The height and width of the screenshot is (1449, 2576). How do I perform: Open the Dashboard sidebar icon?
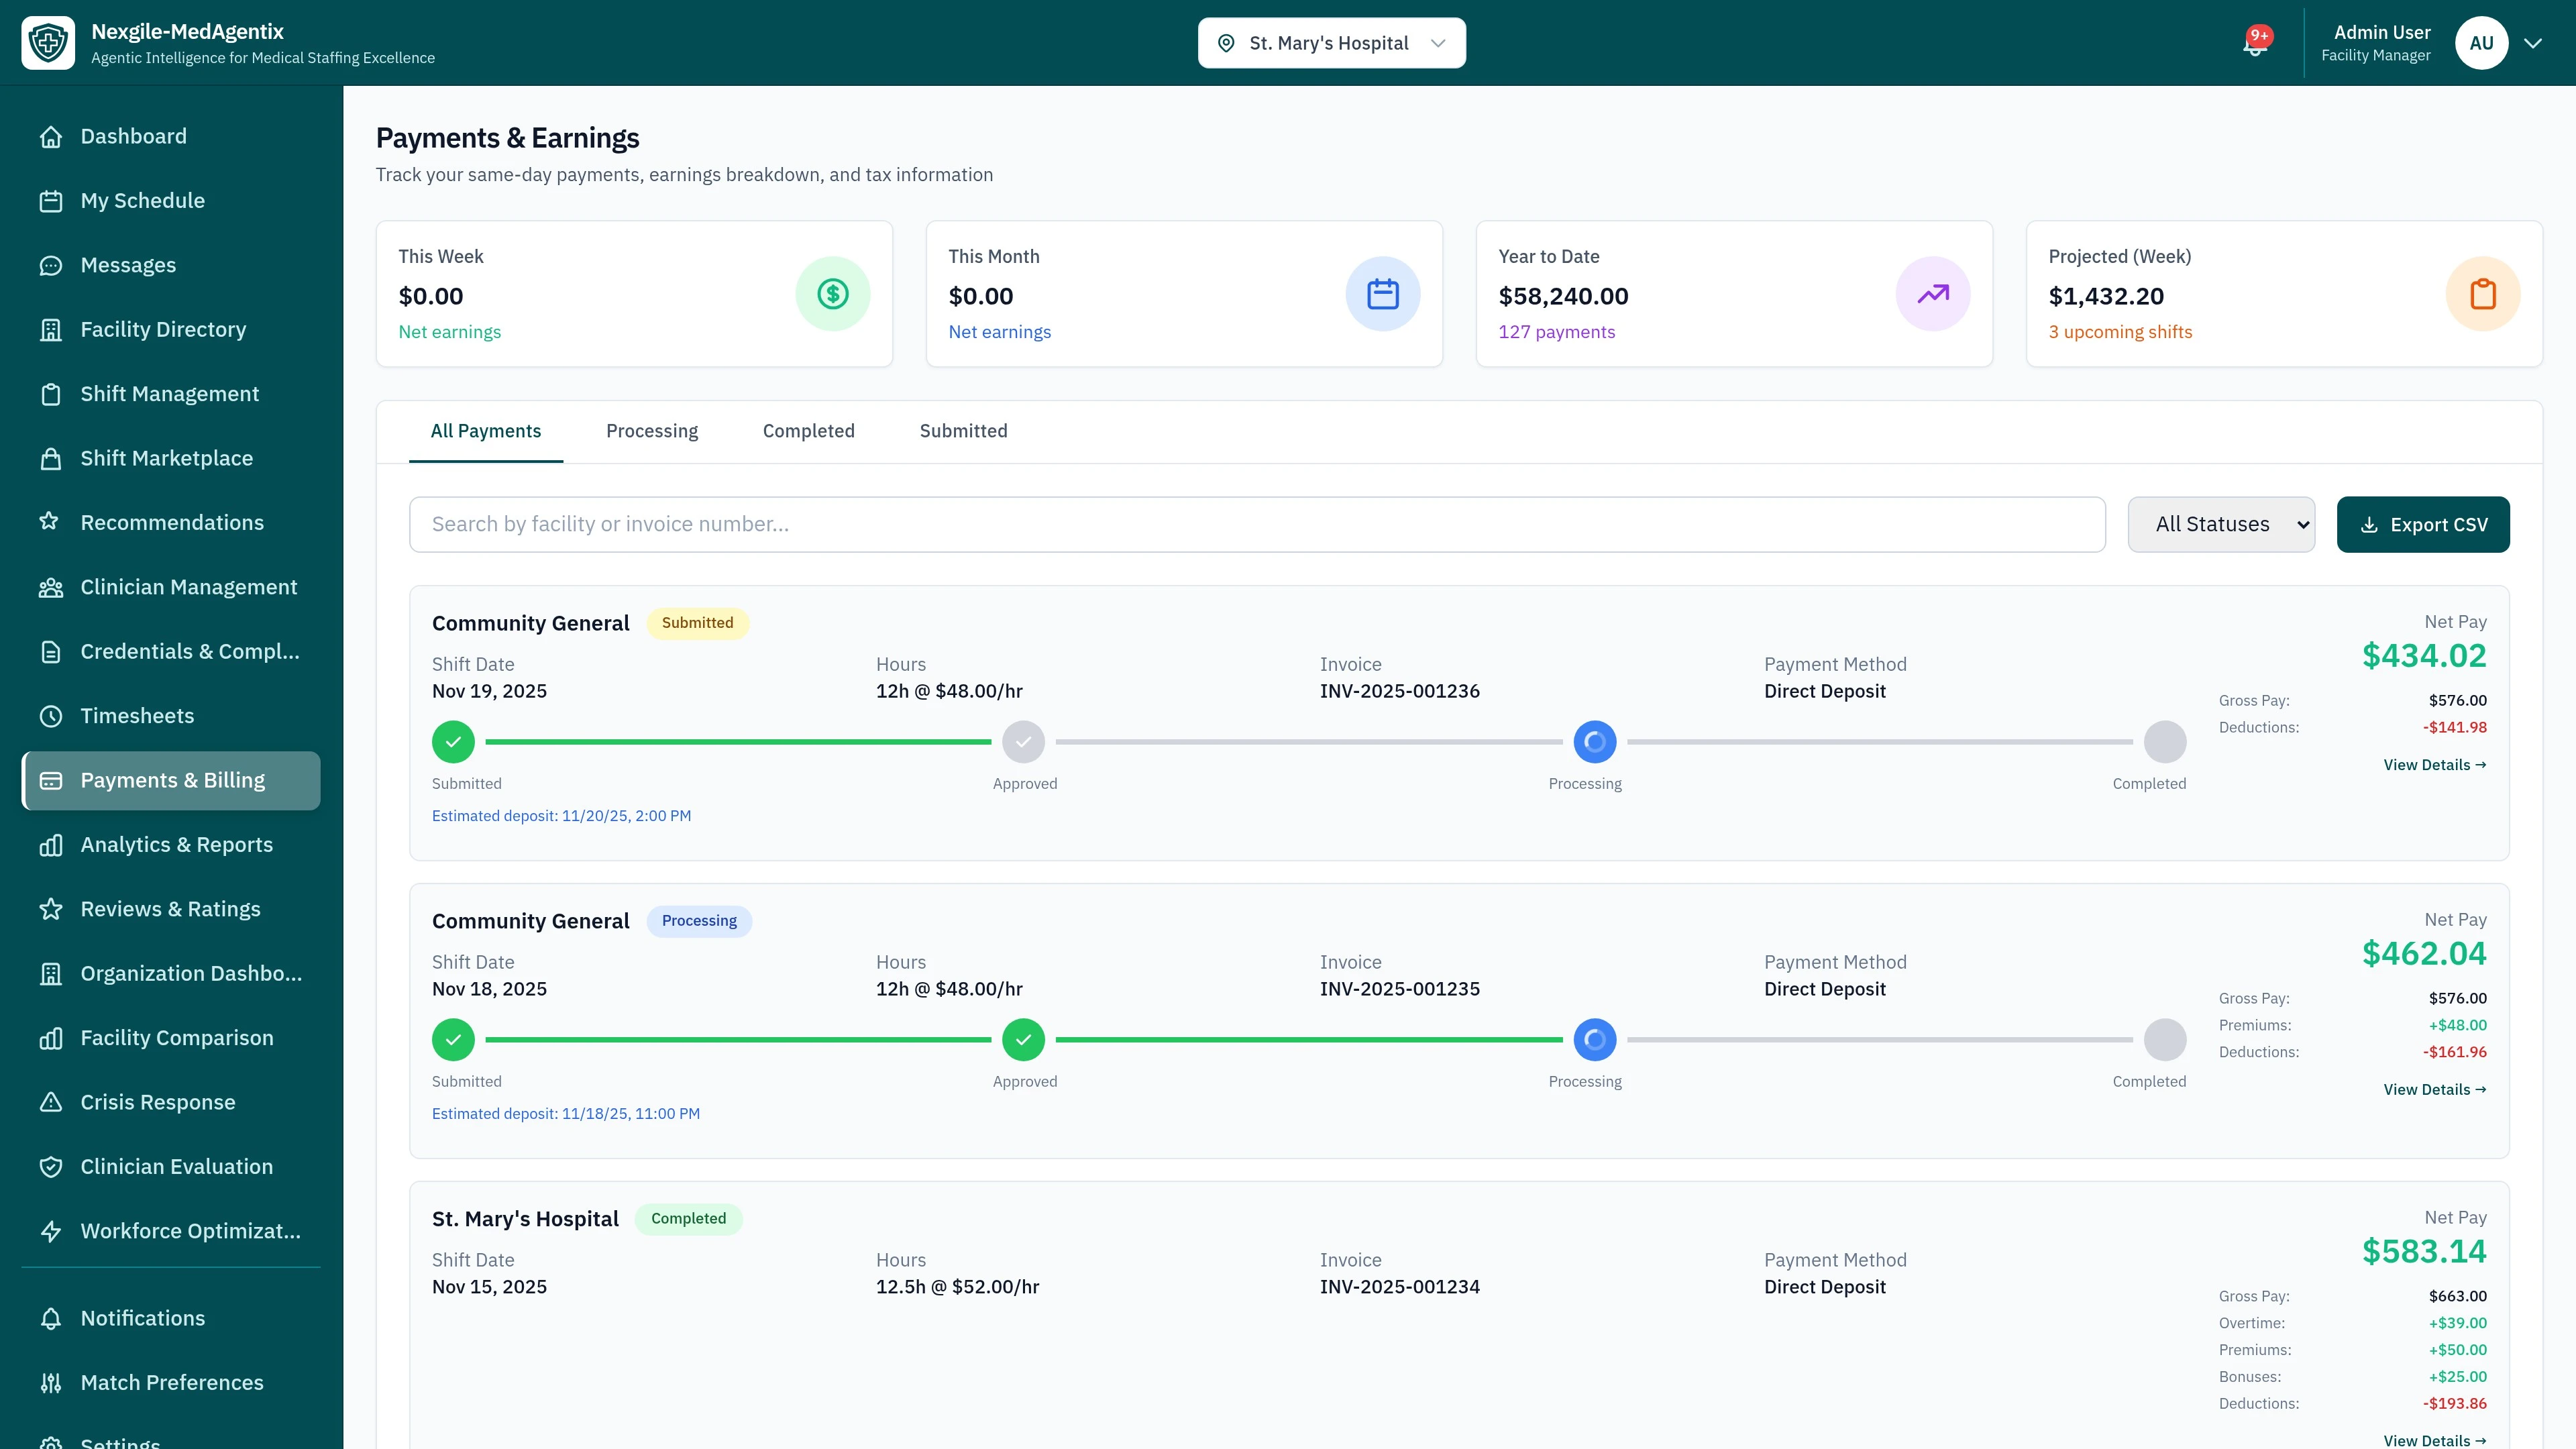(52, 136)
